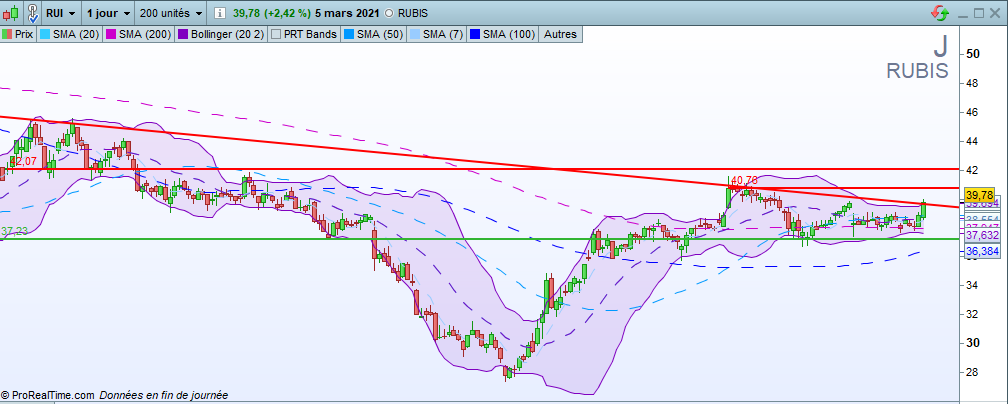Open the '200 unités' dropdown
Screen dimensions: 1008x404
pyautogui.click(x=170, y=13)
